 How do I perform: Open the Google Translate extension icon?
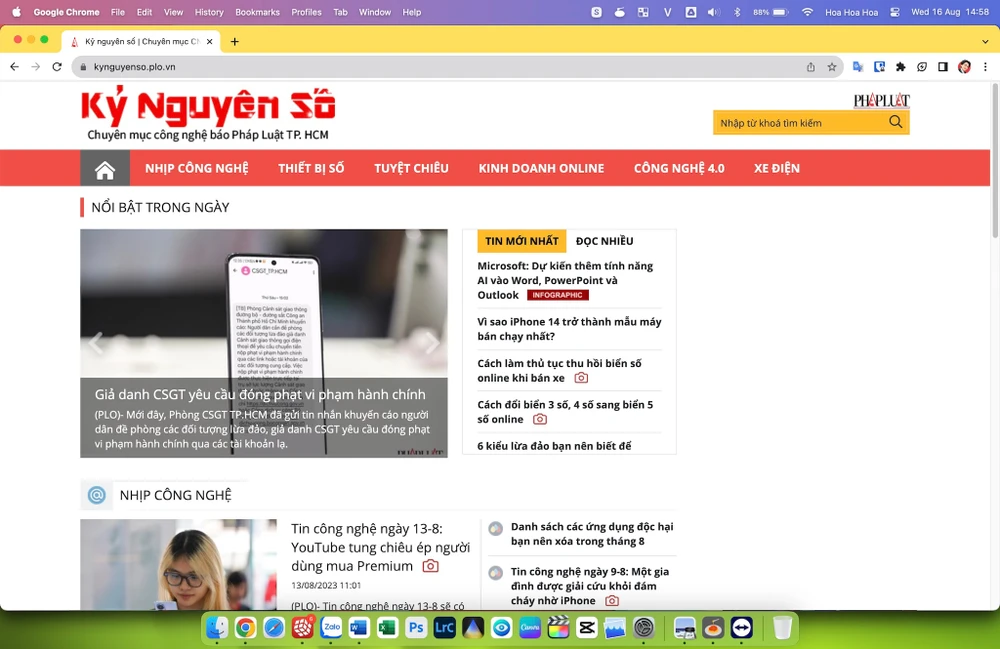pos(858,67)
